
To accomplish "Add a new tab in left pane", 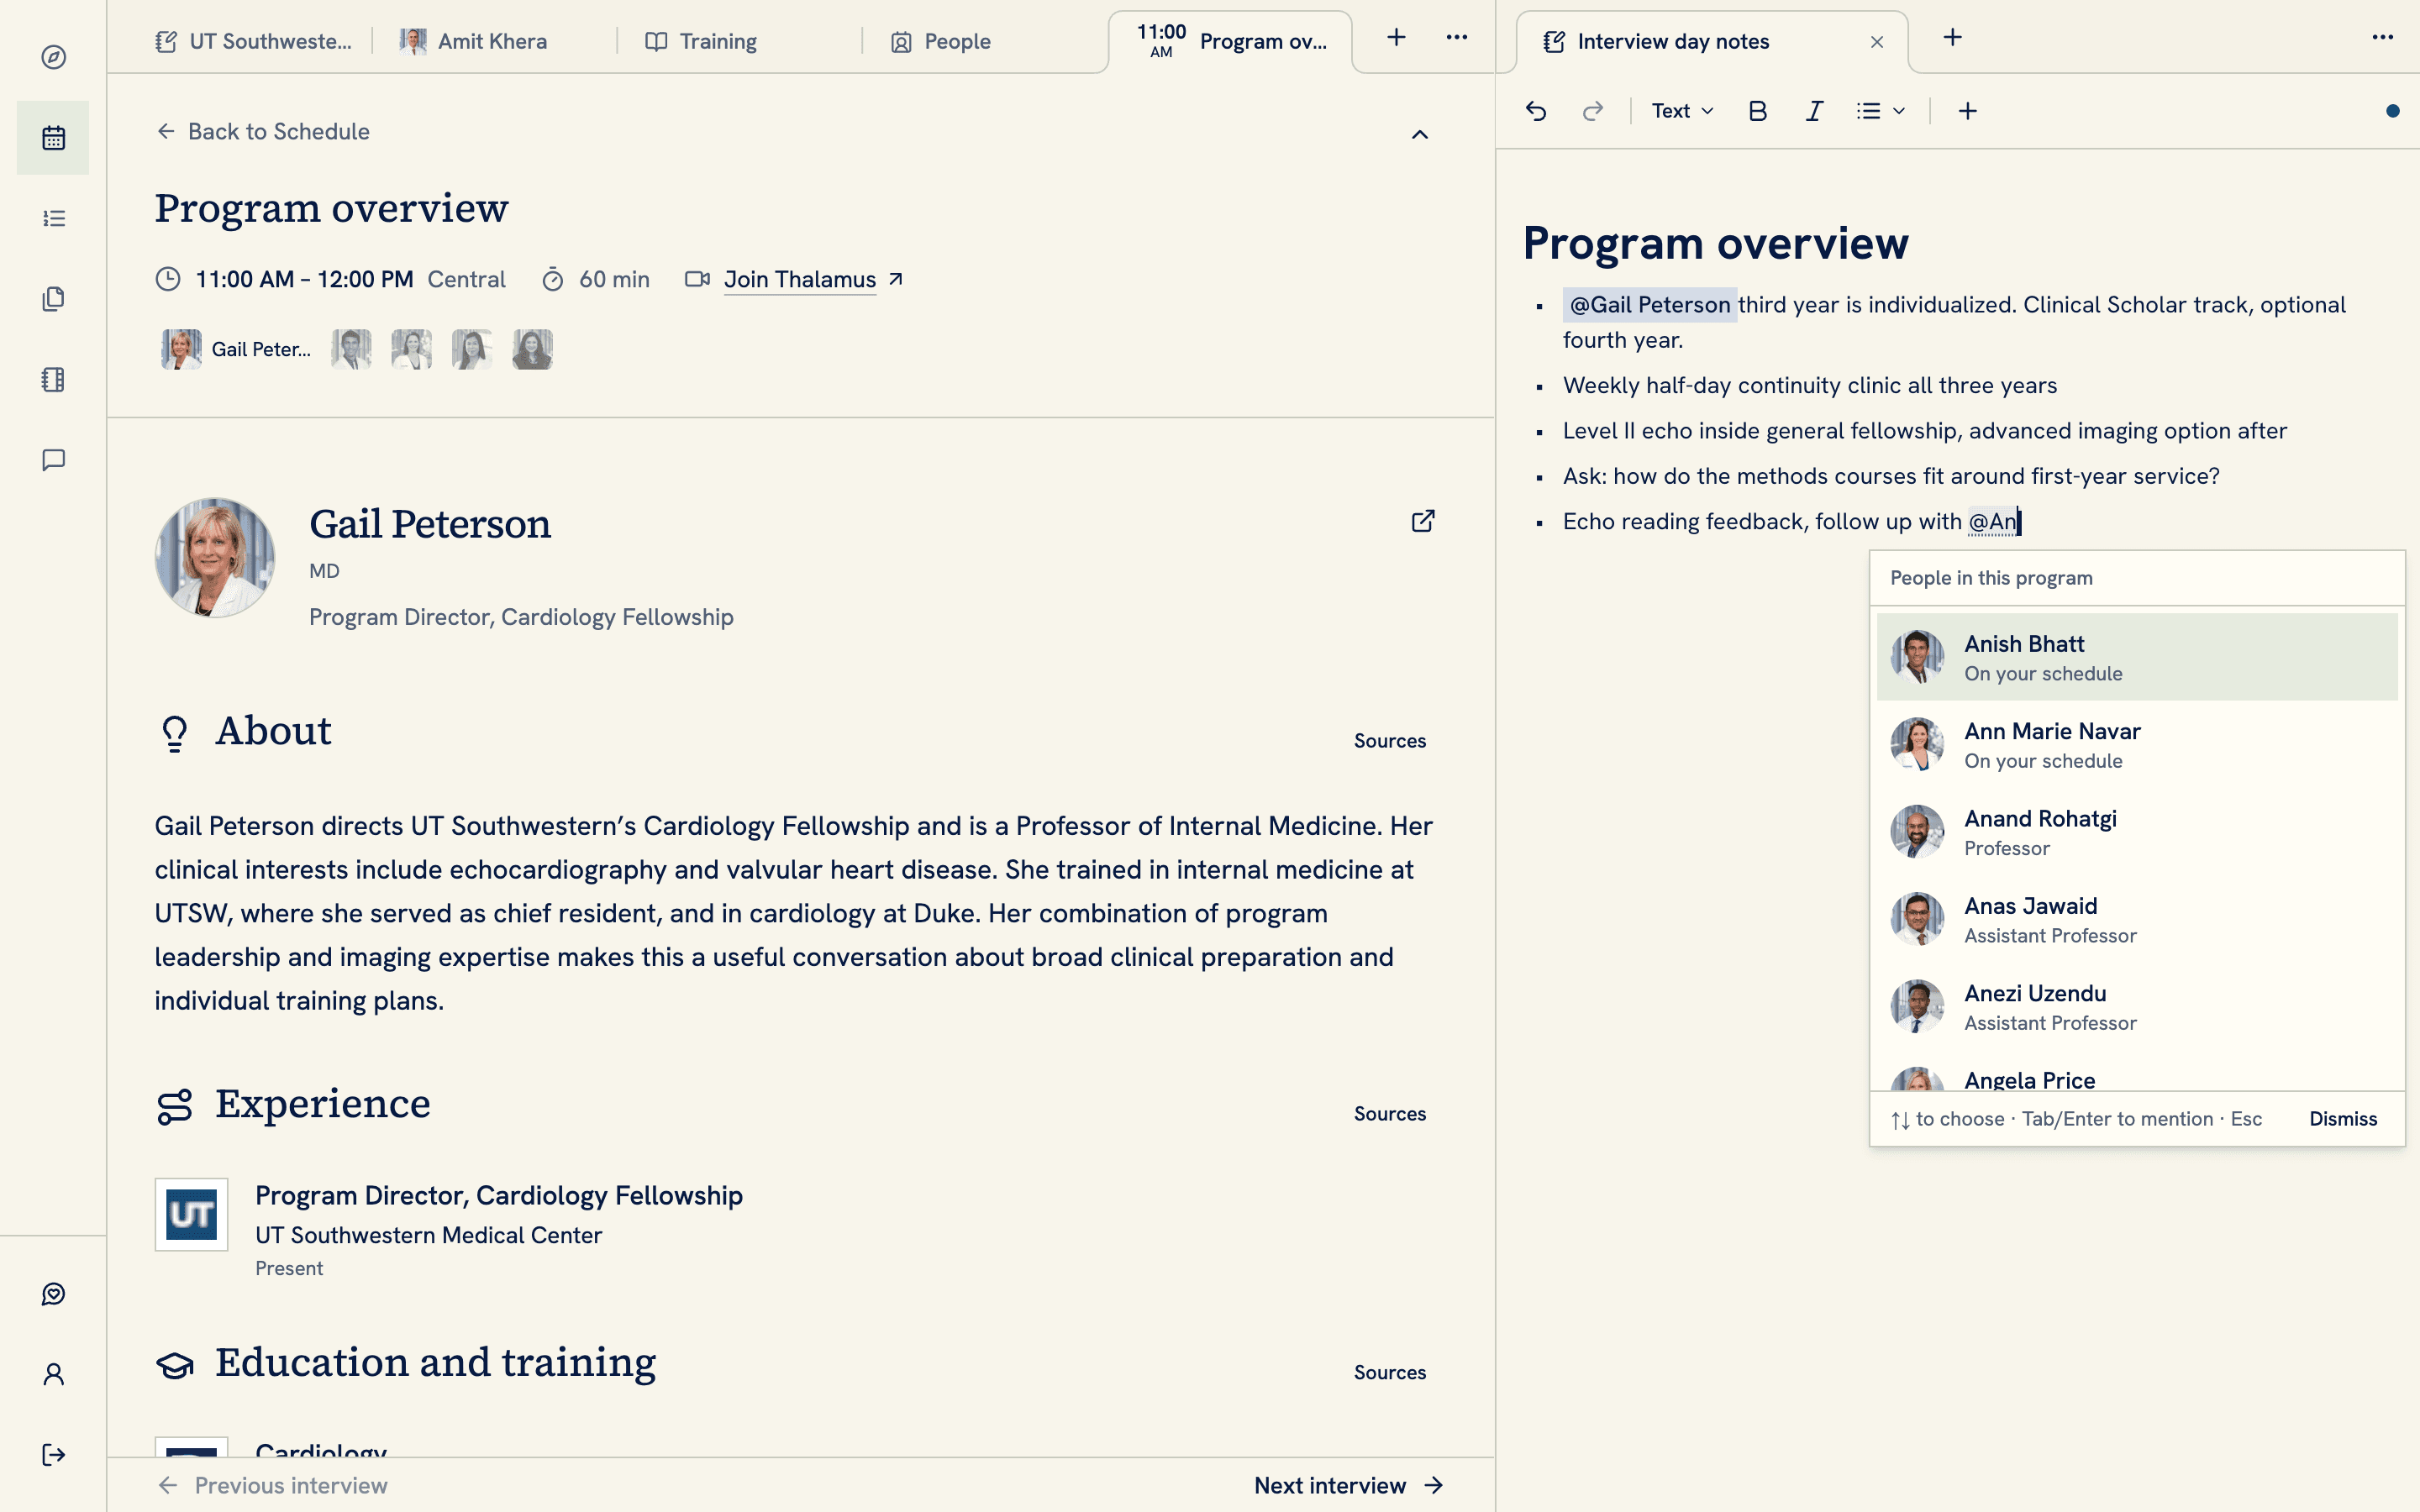I will pyautogui.click(x=1396, y=38).
